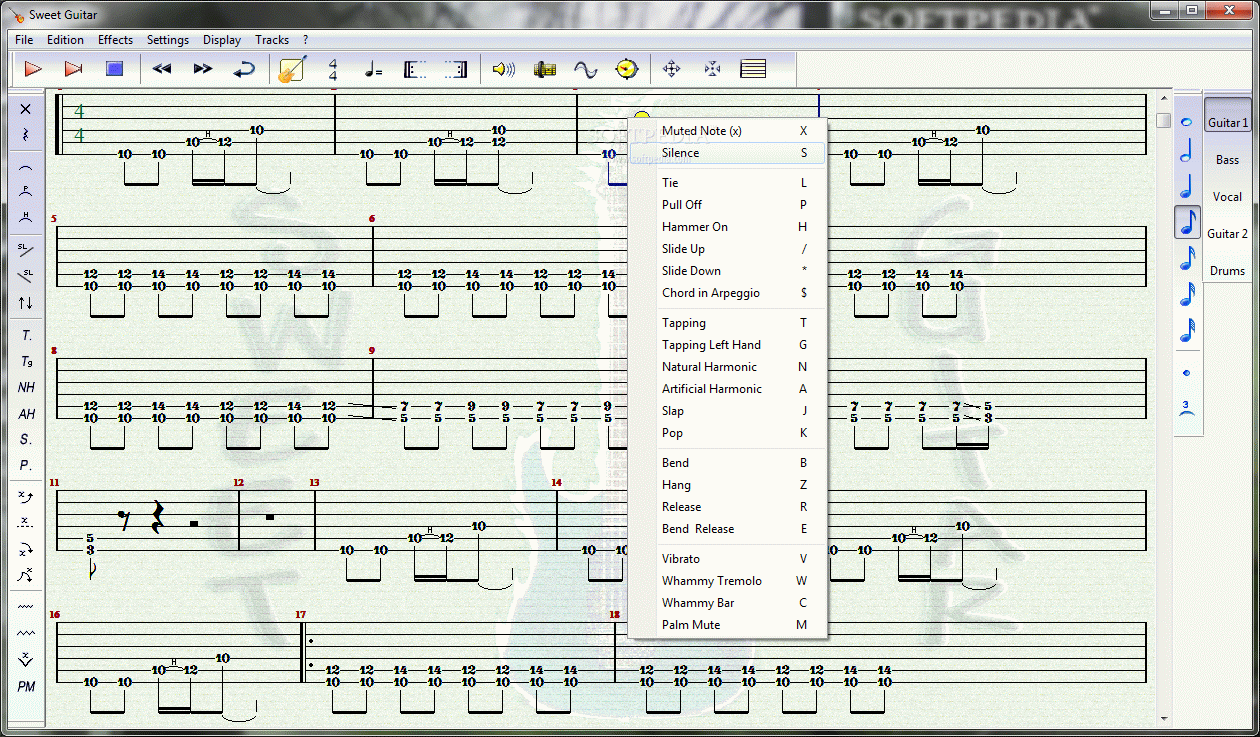Select the NH natural harmonic tool

coord(26,387)
